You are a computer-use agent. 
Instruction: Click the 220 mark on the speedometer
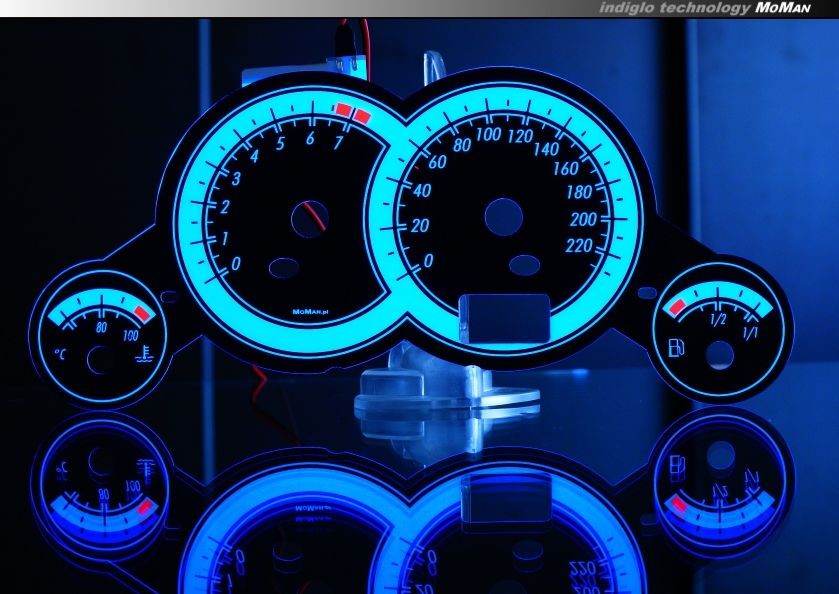click(579, 246)
